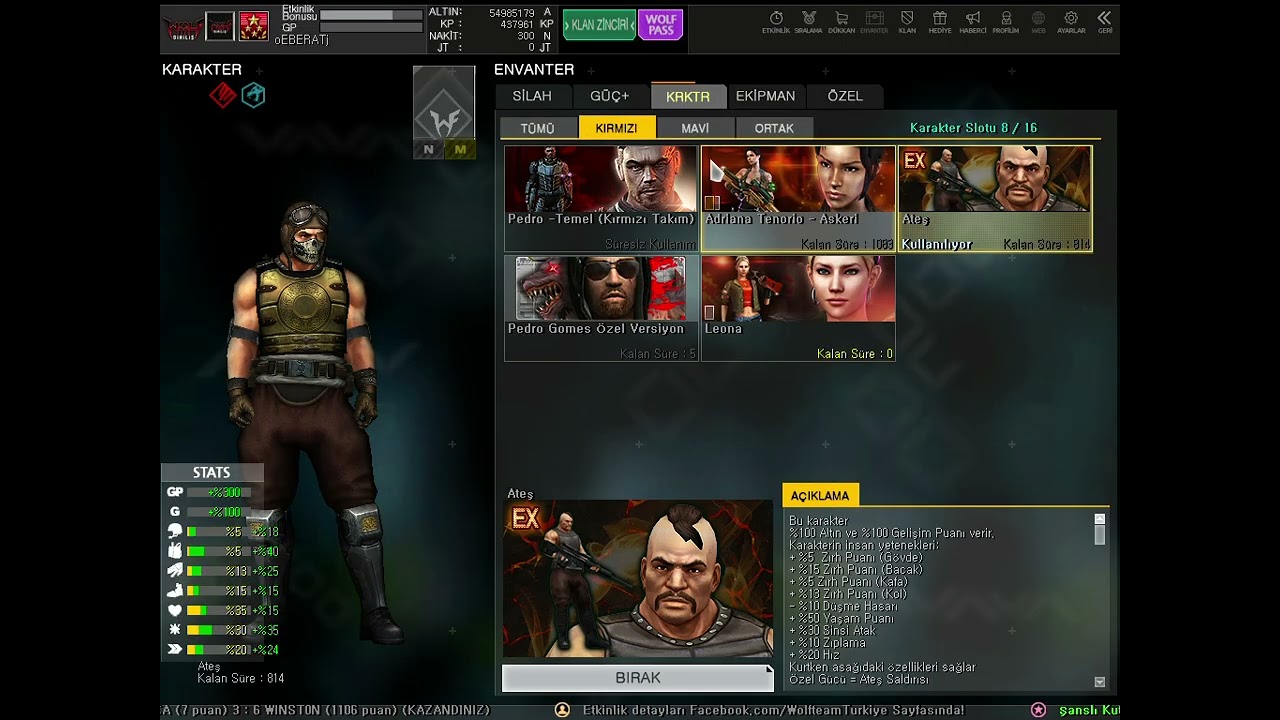Select the red team character icon
The height and width of the screenshot is (720, 1280).
223,95
